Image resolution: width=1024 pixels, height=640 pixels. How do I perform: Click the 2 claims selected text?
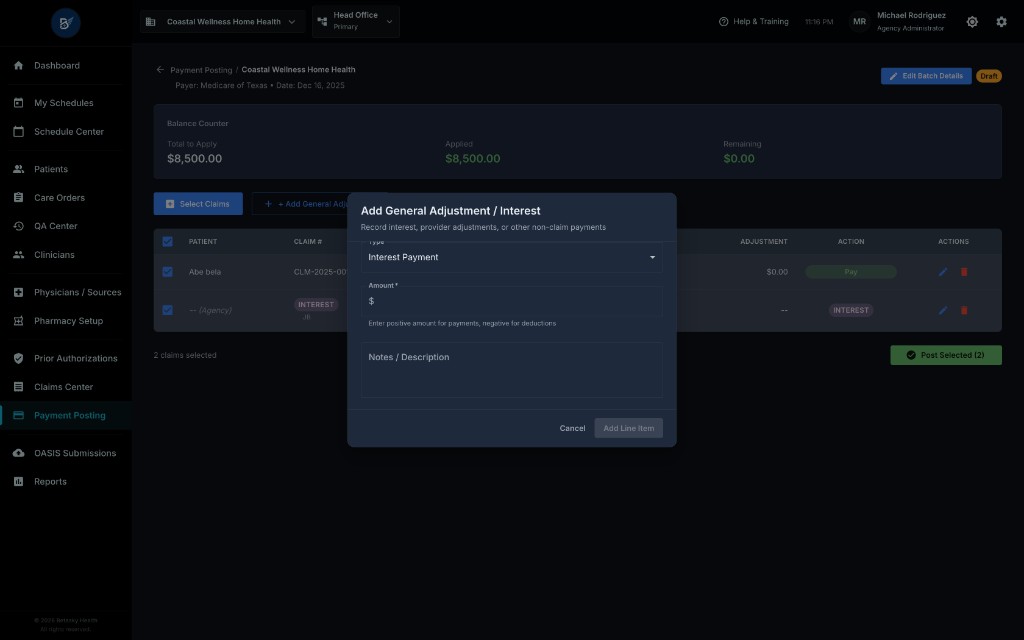[x=185, y=355]
